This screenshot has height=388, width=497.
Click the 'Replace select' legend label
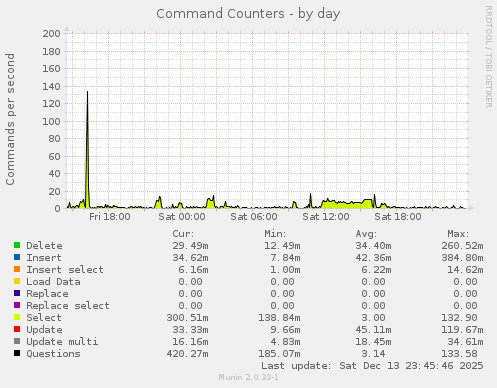pyautogui.click(x=68, y=306)
